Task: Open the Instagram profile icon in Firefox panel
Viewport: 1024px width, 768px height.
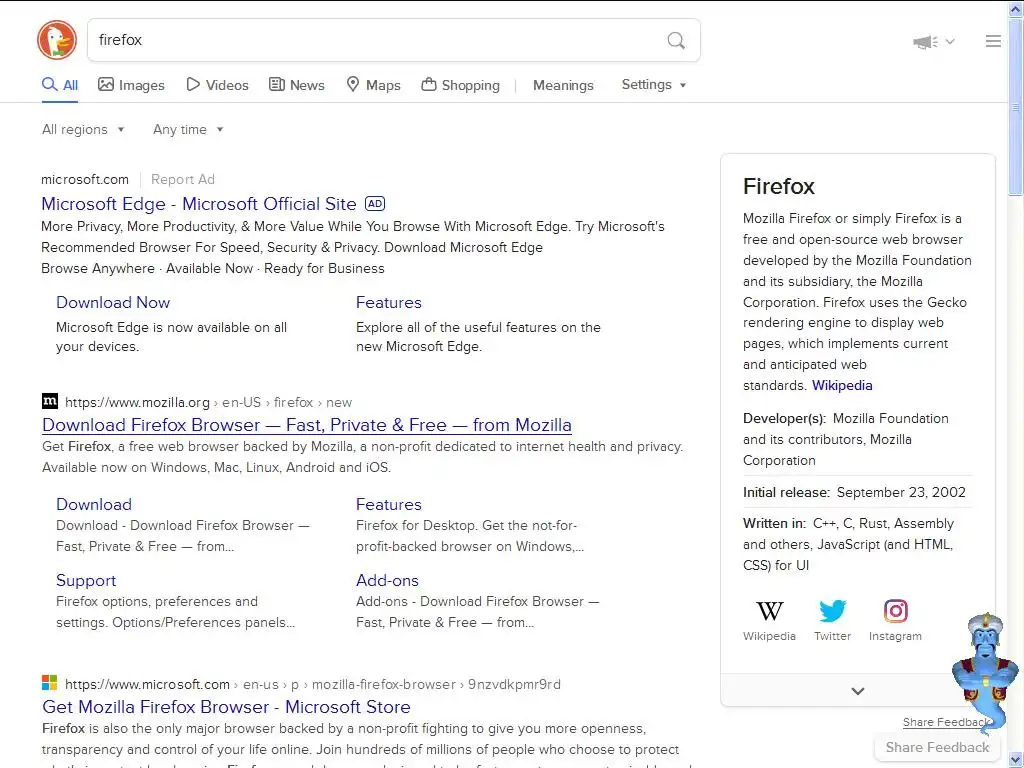Action: pyautogui.click(x=895, y=611)
